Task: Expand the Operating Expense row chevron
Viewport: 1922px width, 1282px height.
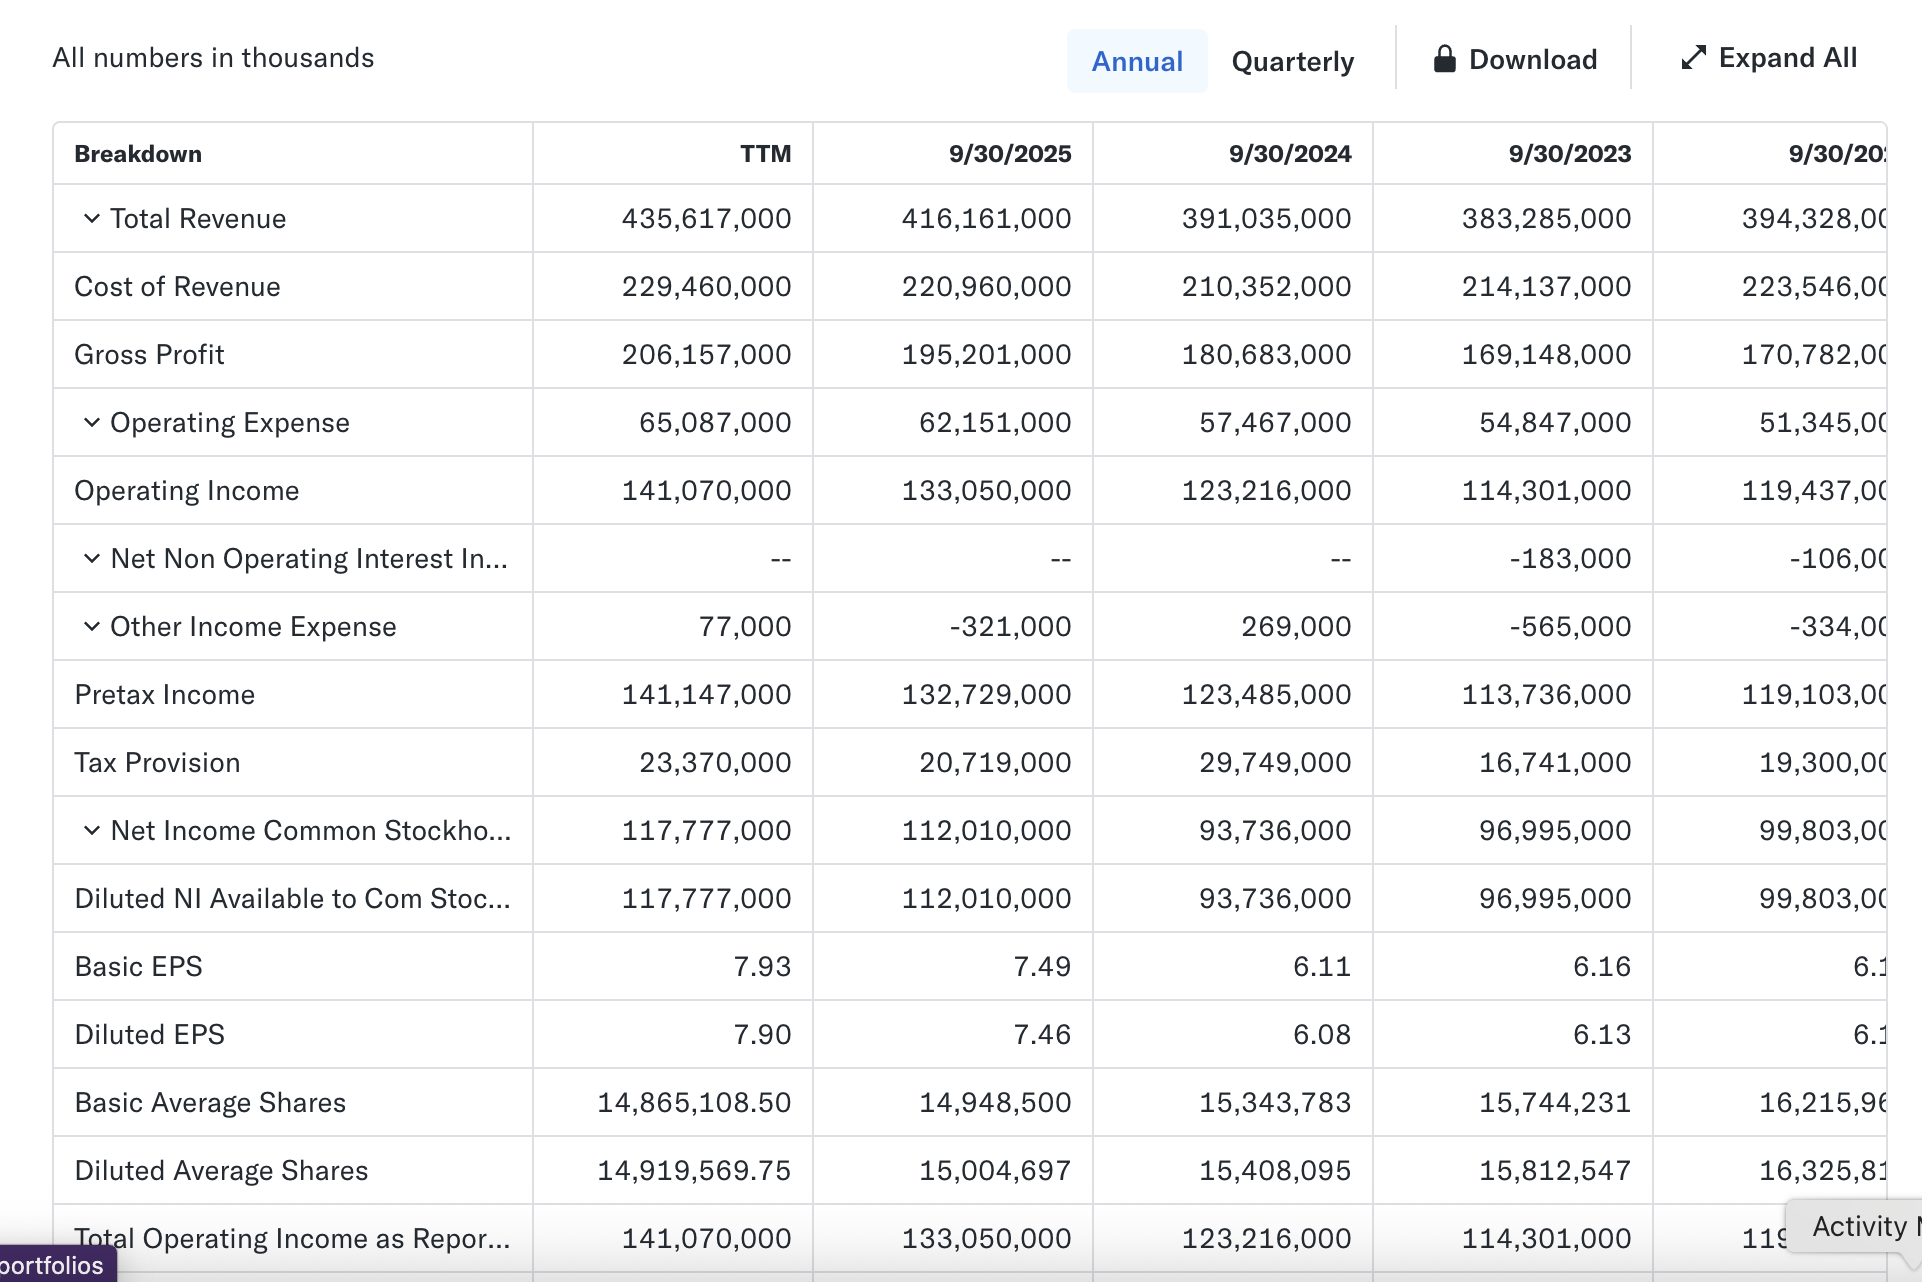Action: 91,422
